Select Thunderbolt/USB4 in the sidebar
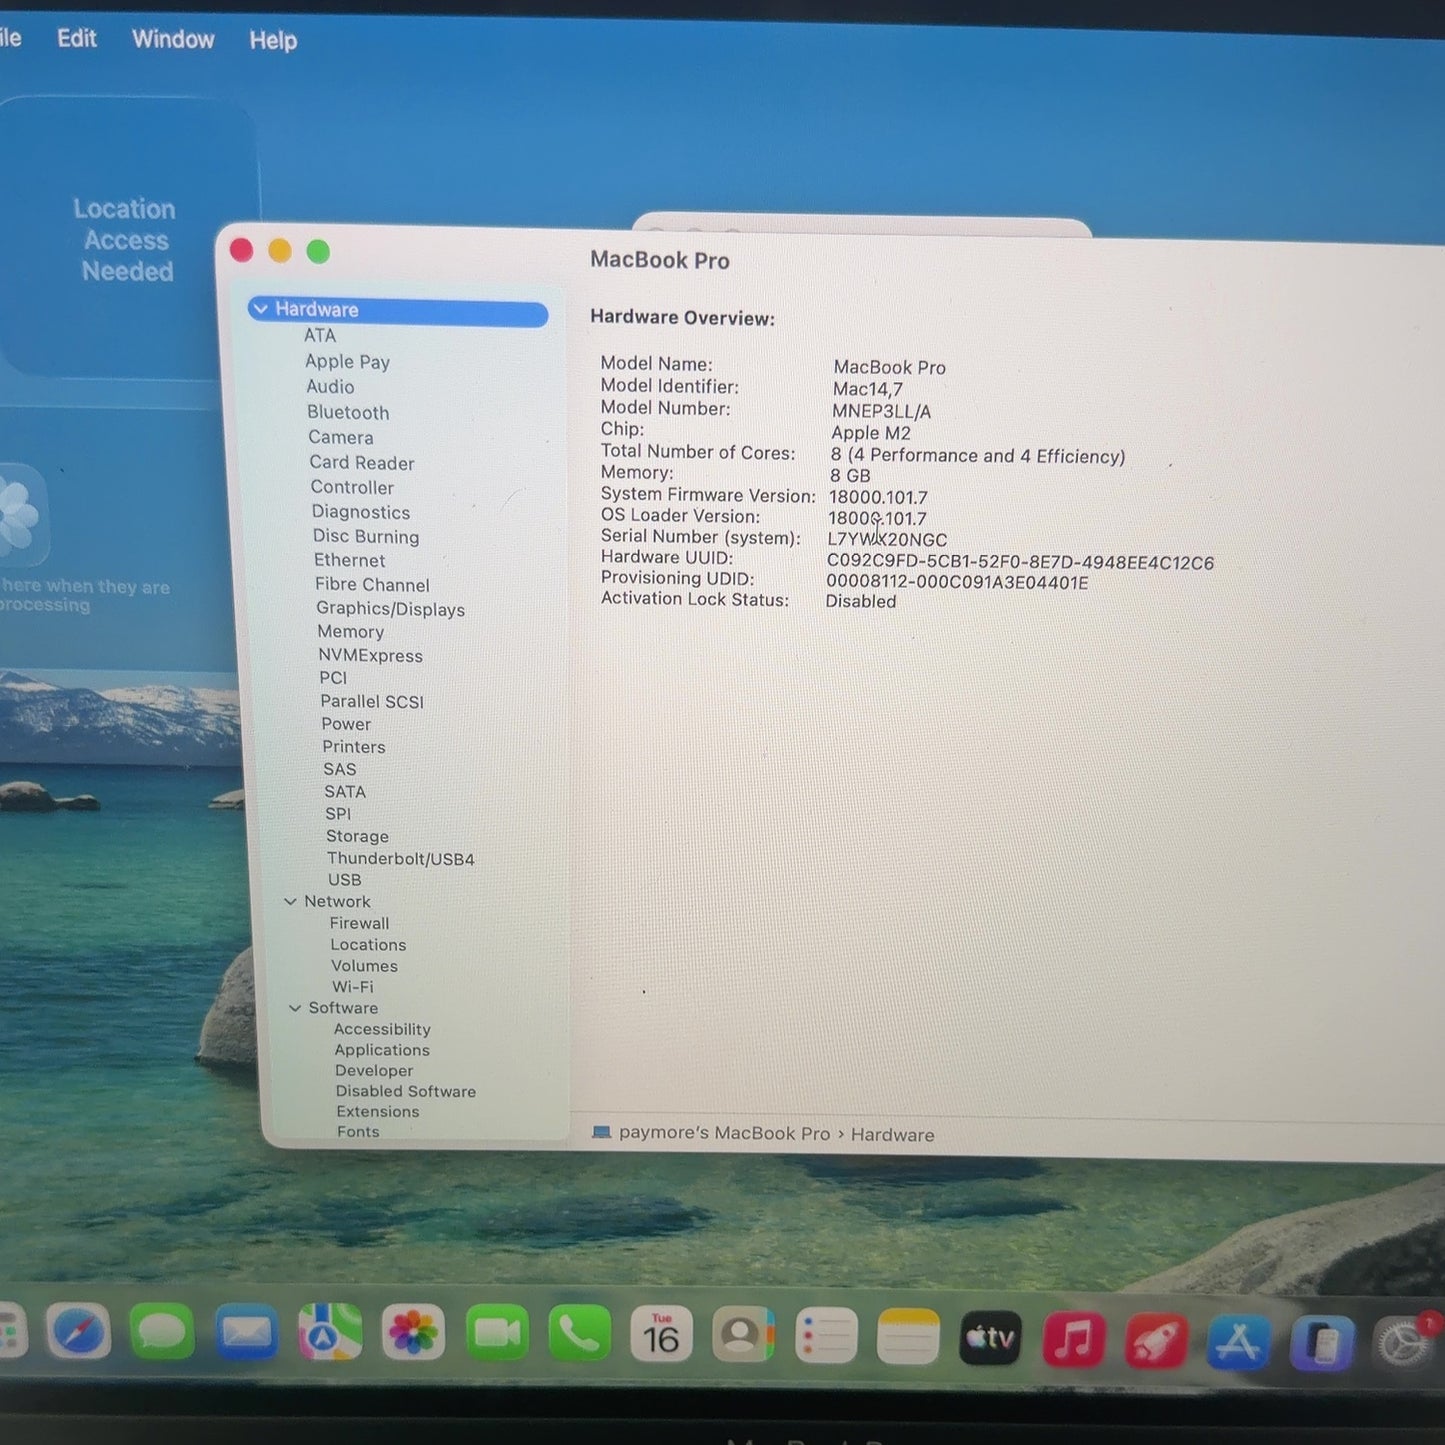 [400, 858]
